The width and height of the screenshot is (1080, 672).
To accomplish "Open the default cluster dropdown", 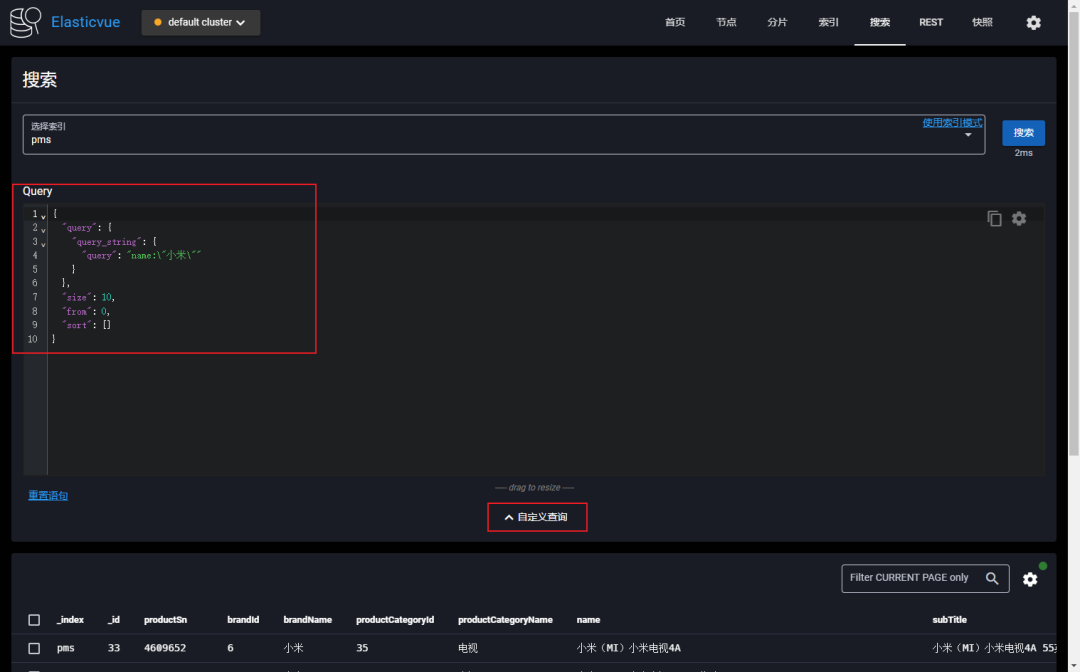I will [201, 23].
